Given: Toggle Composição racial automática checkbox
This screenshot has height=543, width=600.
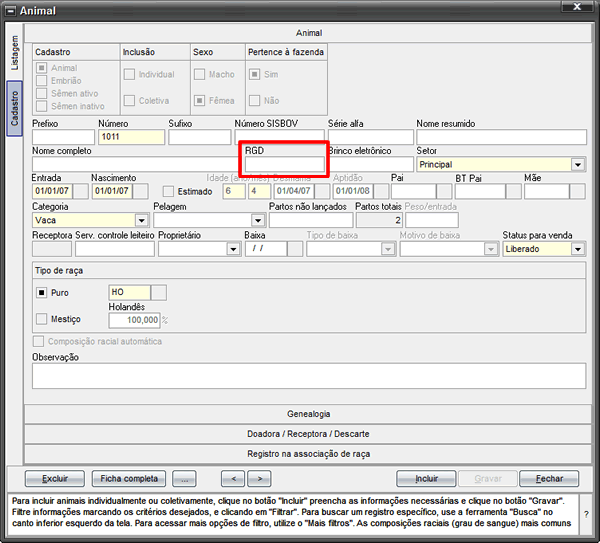Looking at the screenshot, I should coord(38,341).
